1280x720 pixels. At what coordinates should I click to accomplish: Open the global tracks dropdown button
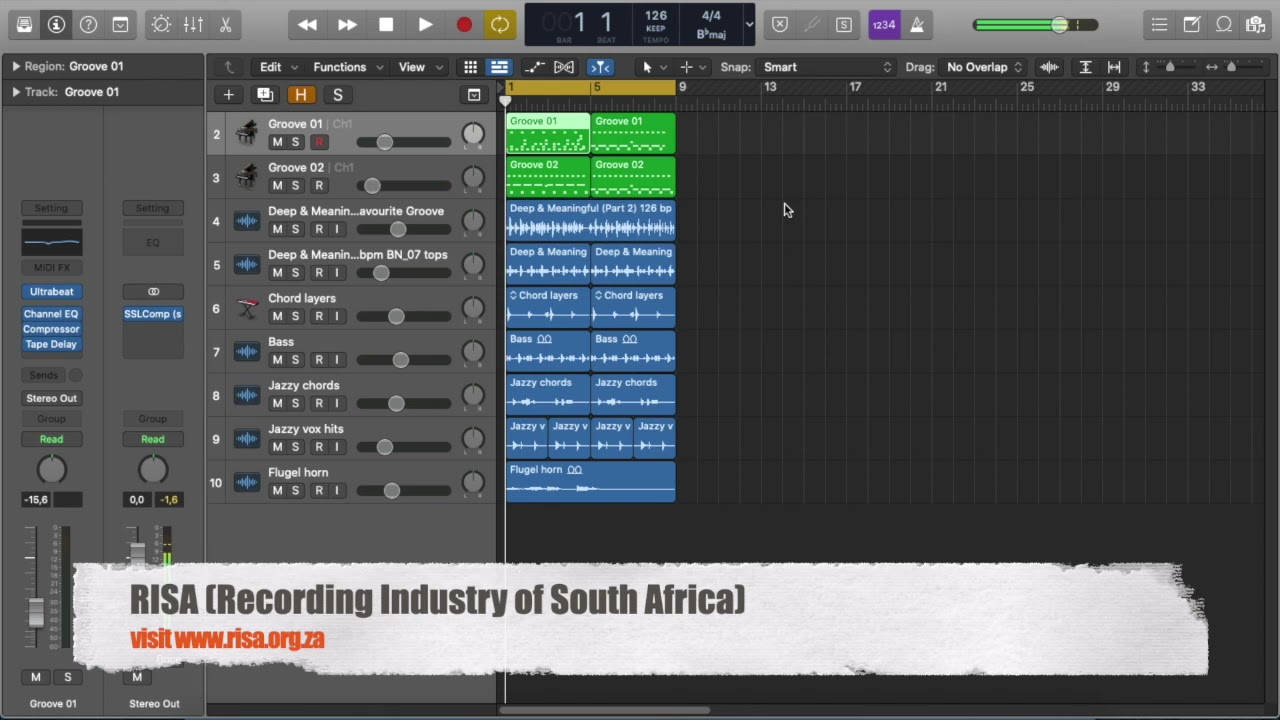[474, 95]
